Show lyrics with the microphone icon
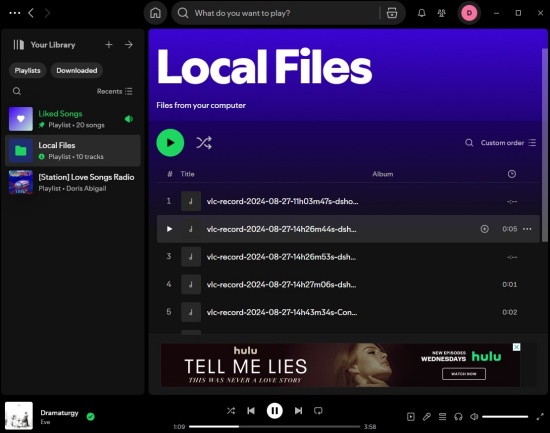Viewport: 550px width, 433px height. click(427, 417)
